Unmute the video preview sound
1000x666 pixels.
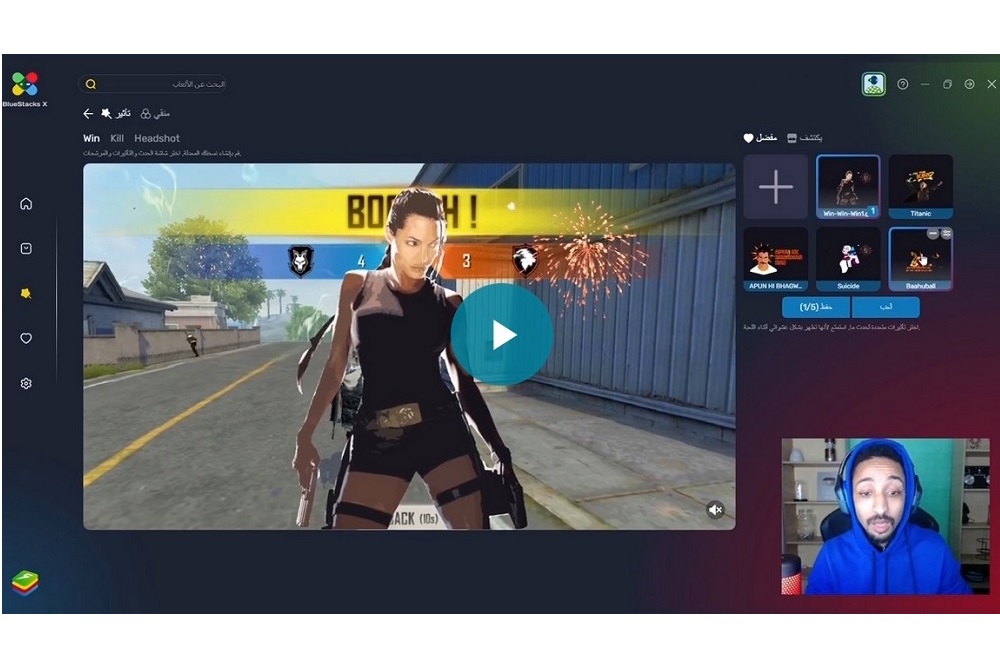(715, 510)
